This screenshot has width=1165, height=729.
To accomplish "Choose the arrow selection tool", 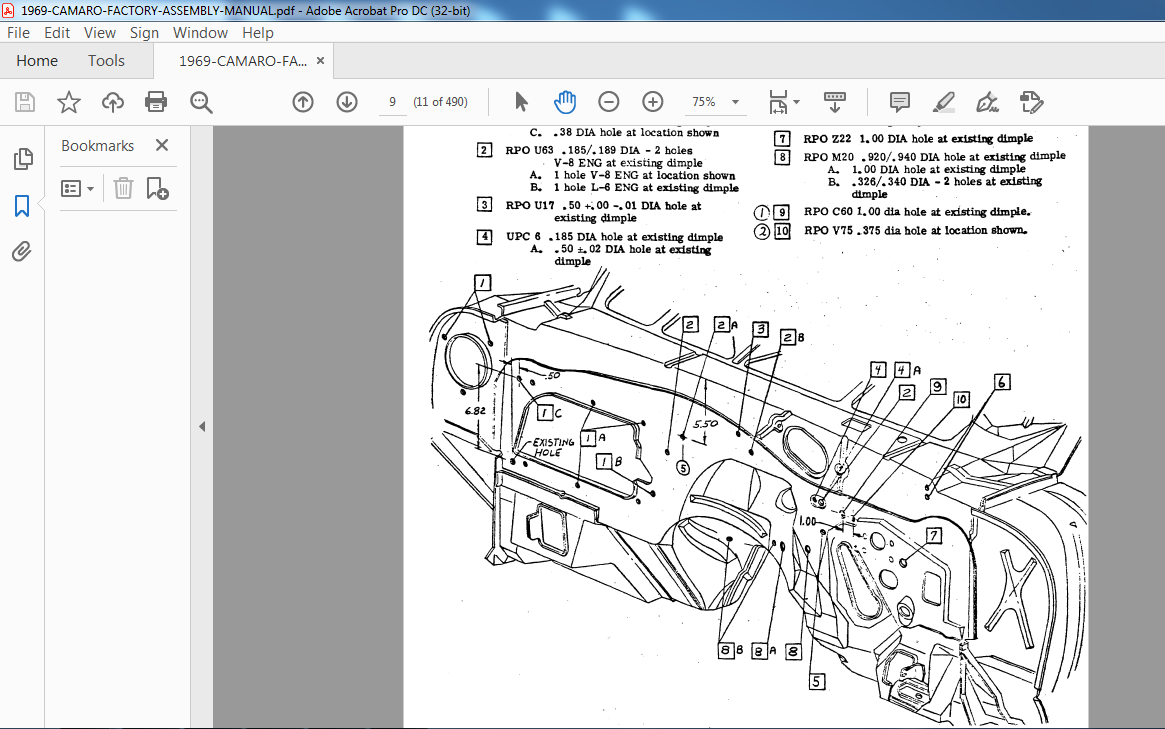I will [x=521, y=102].
